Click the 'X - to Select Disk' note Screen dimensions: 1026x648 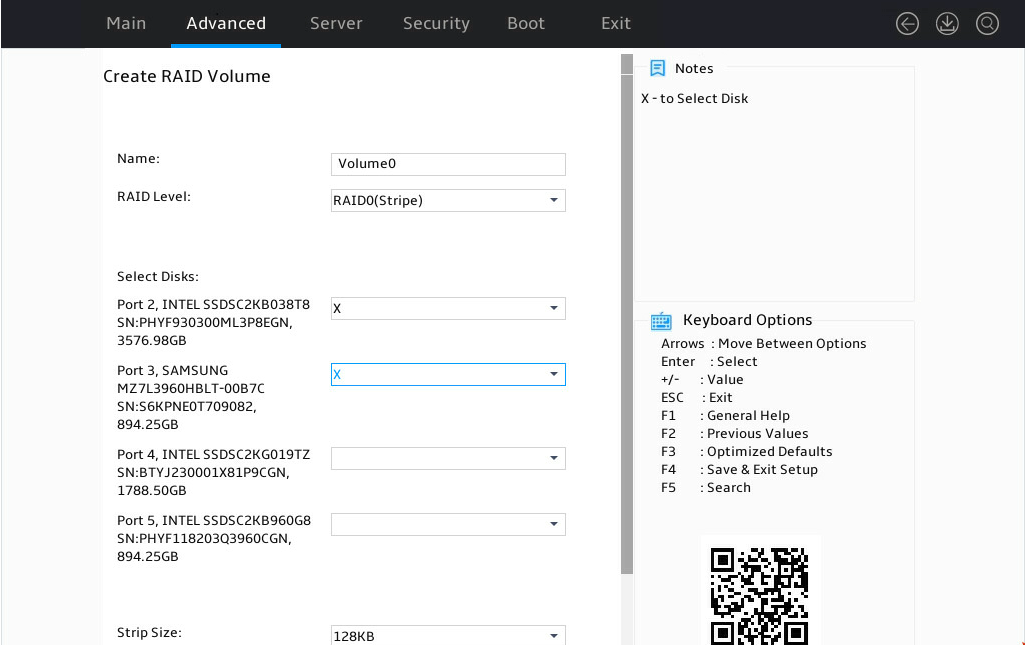[x=694, y=99]
